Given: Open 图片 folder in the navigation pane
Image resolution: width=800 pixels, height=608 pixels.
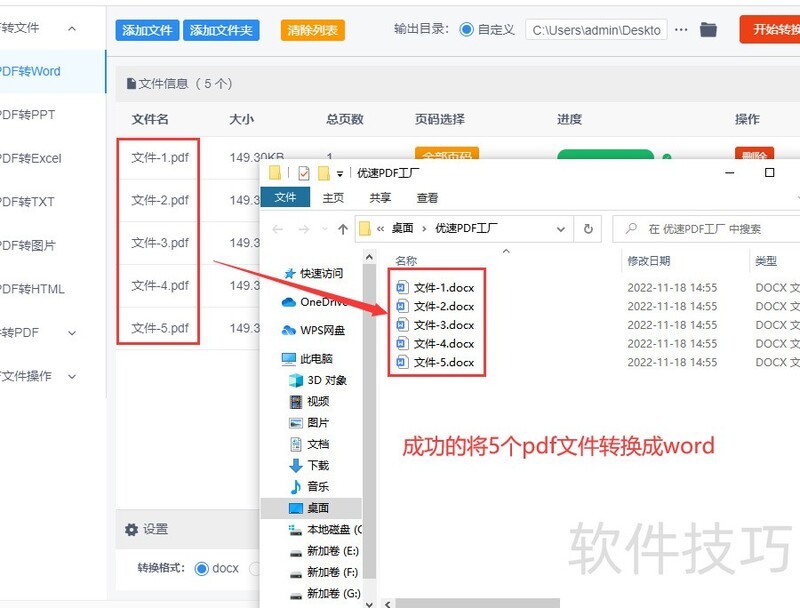Looking at the screenshot, I should (309, 423).
